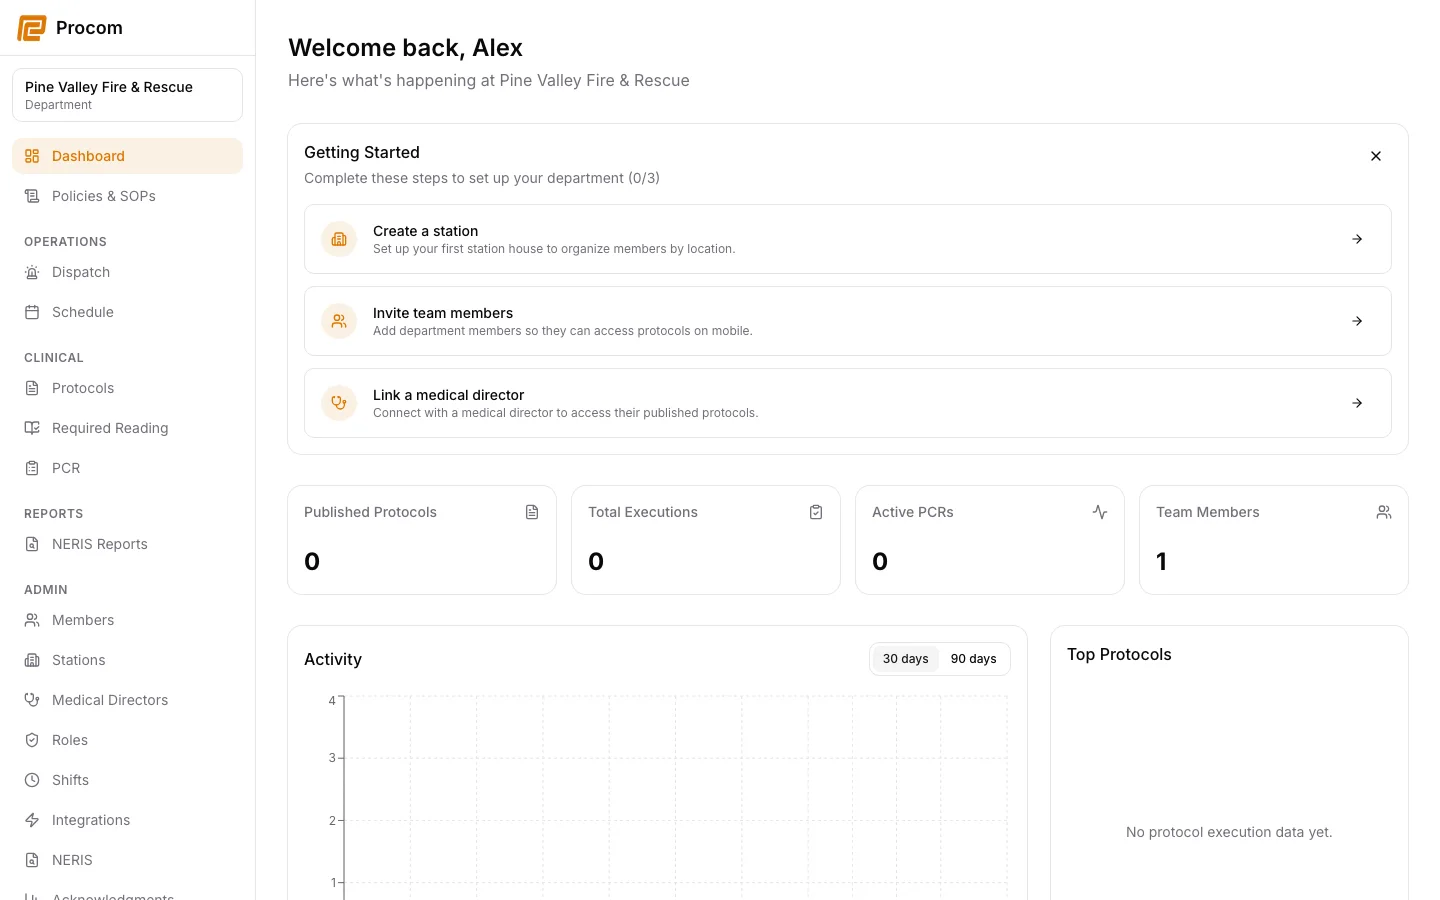The image size is (1440, 900).
Task: Open Protocols under Clinical
Action: point(127,388)
